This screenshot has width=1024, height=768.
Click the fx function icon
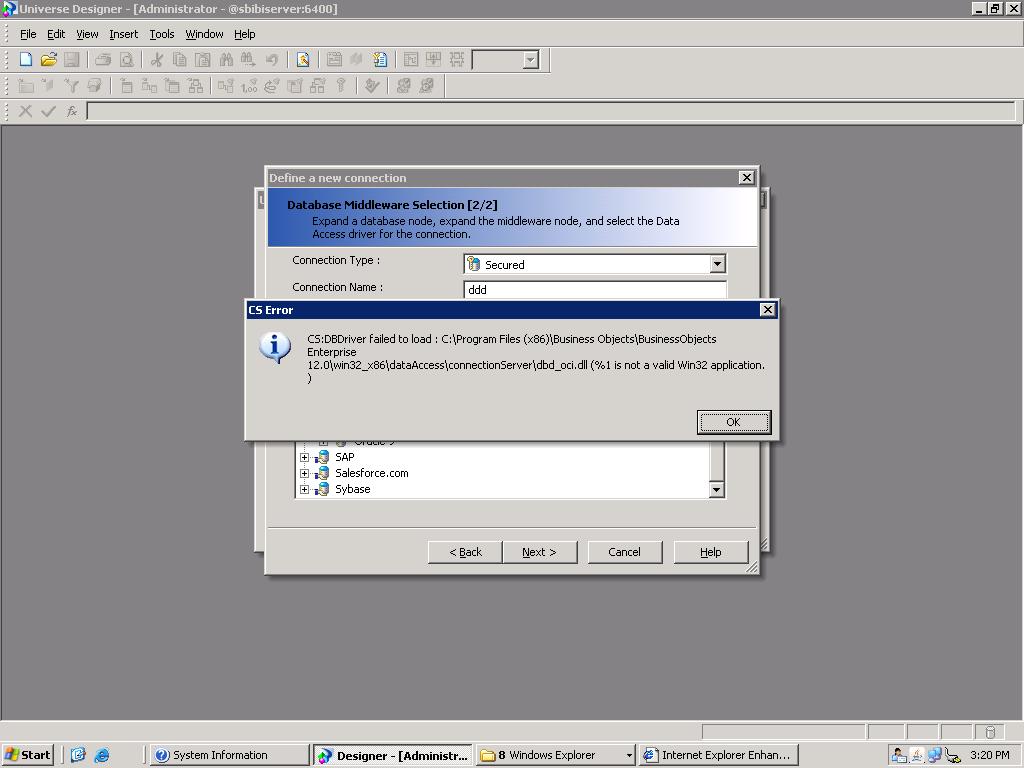point(72,111)
